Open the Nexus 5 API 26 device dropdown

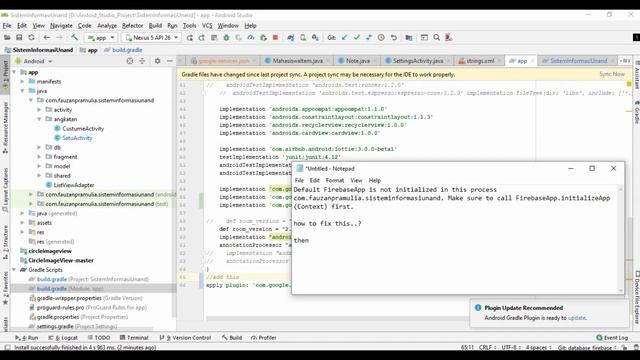pos(152,38)
